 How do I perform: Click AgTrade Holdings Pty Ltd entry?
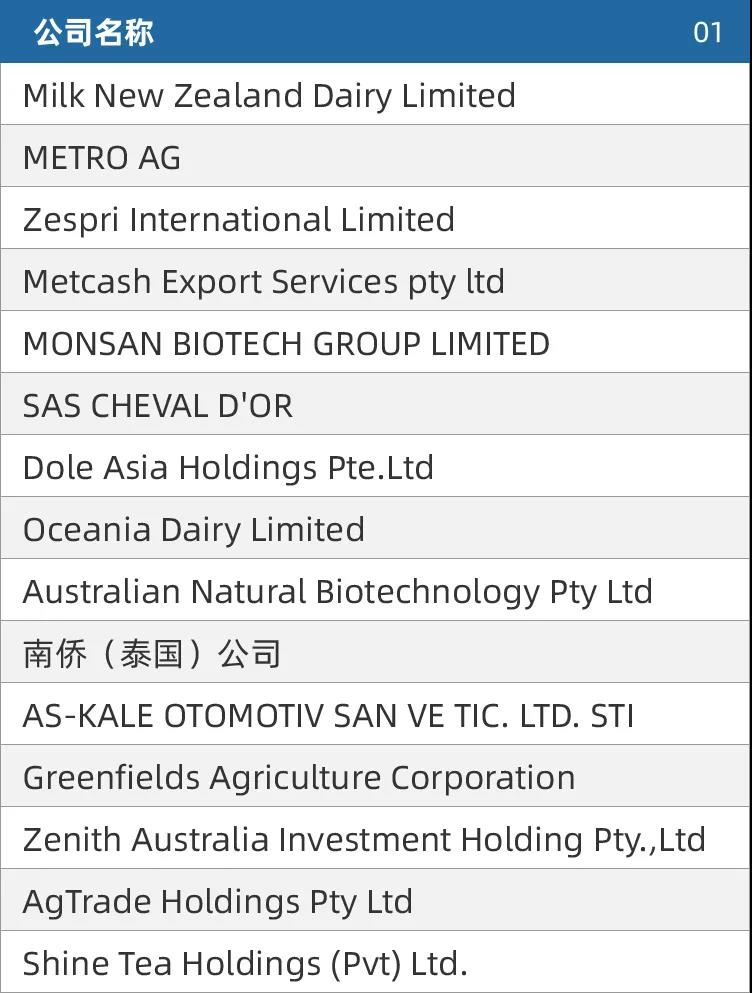[376, 901]
